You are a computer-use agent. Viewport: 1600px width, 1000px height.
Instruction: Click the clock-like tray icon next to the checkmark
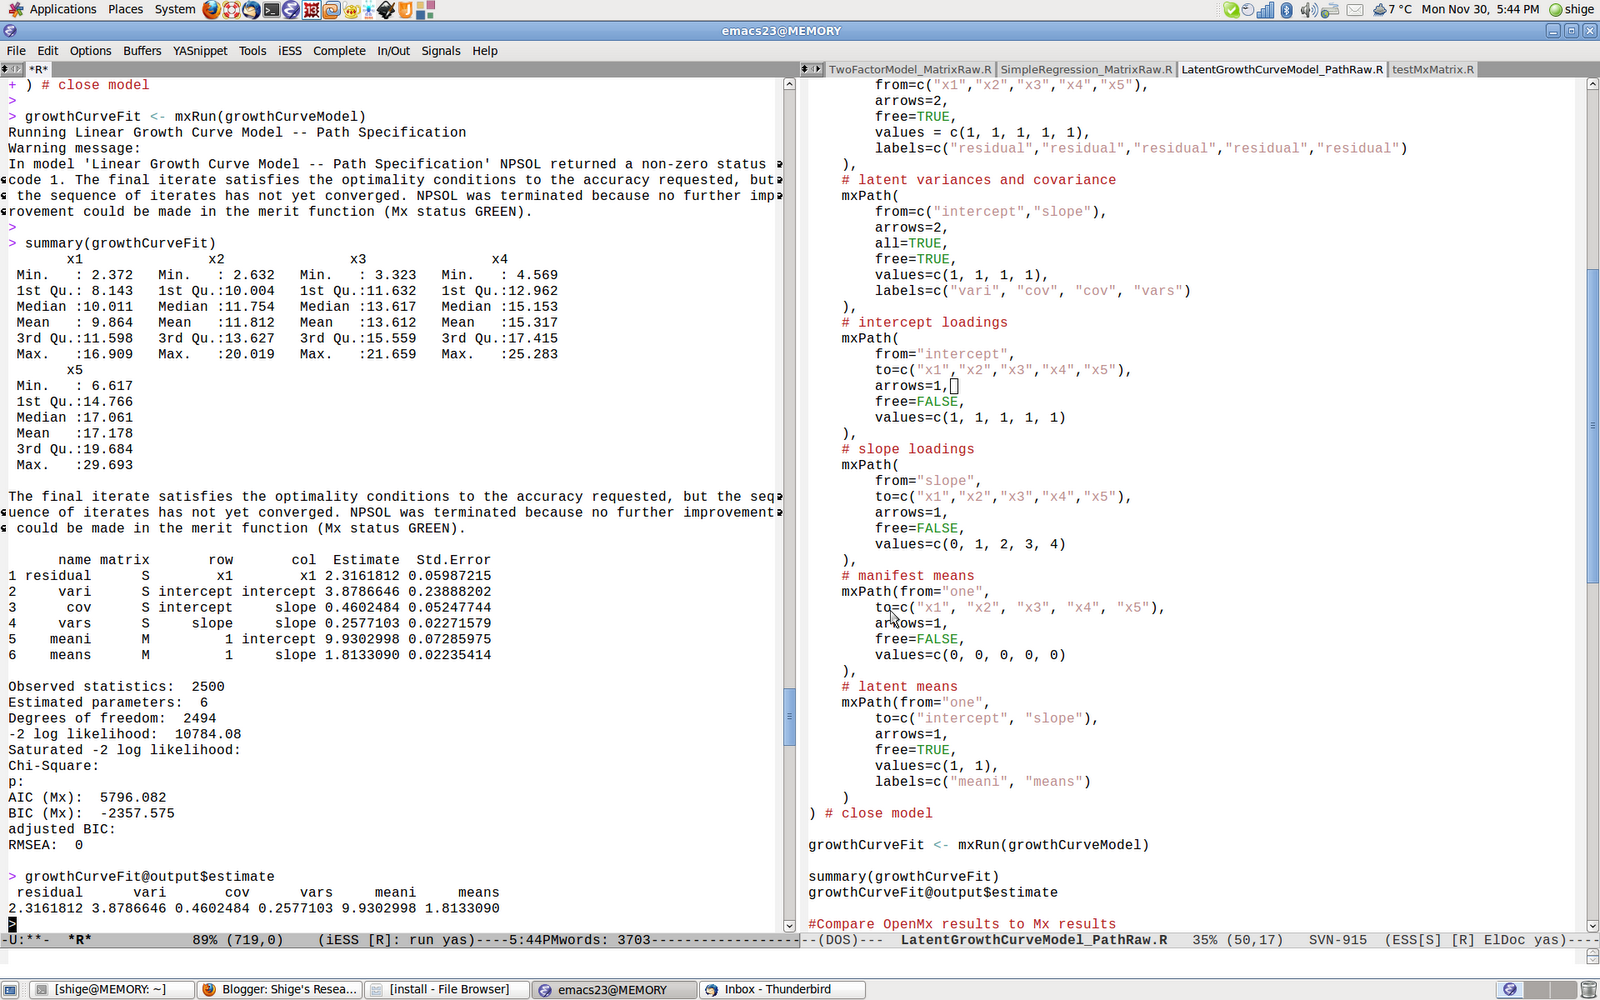(1247, 10)
